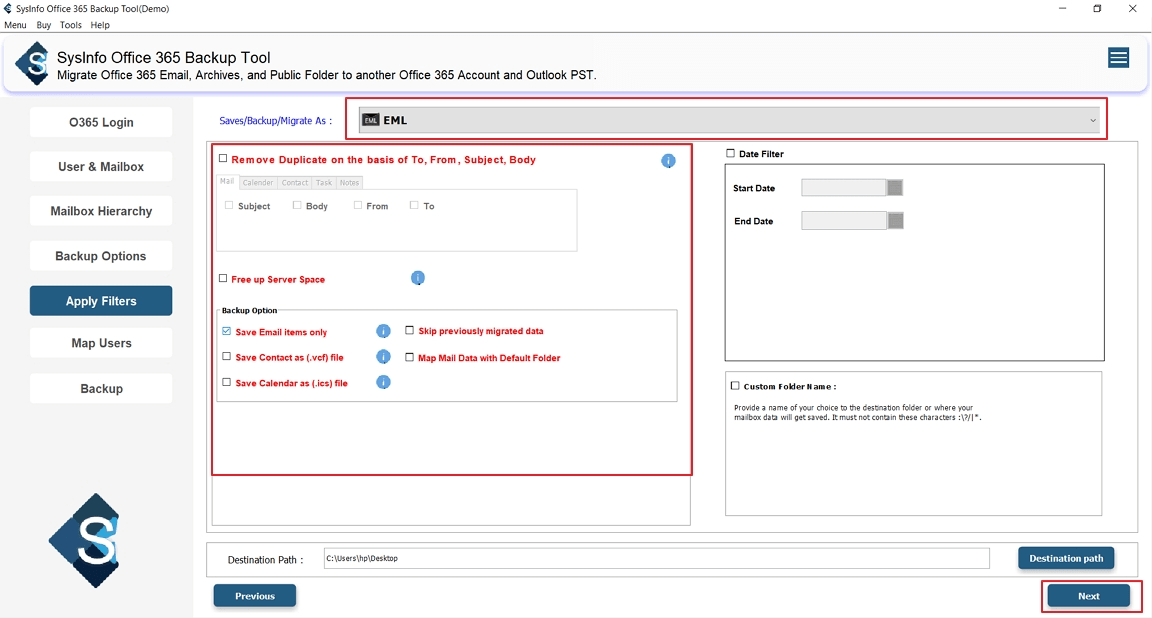This screenshot has width=1152, height=618.
Task: Switch to the Mail tab
Action: (227, 182)
